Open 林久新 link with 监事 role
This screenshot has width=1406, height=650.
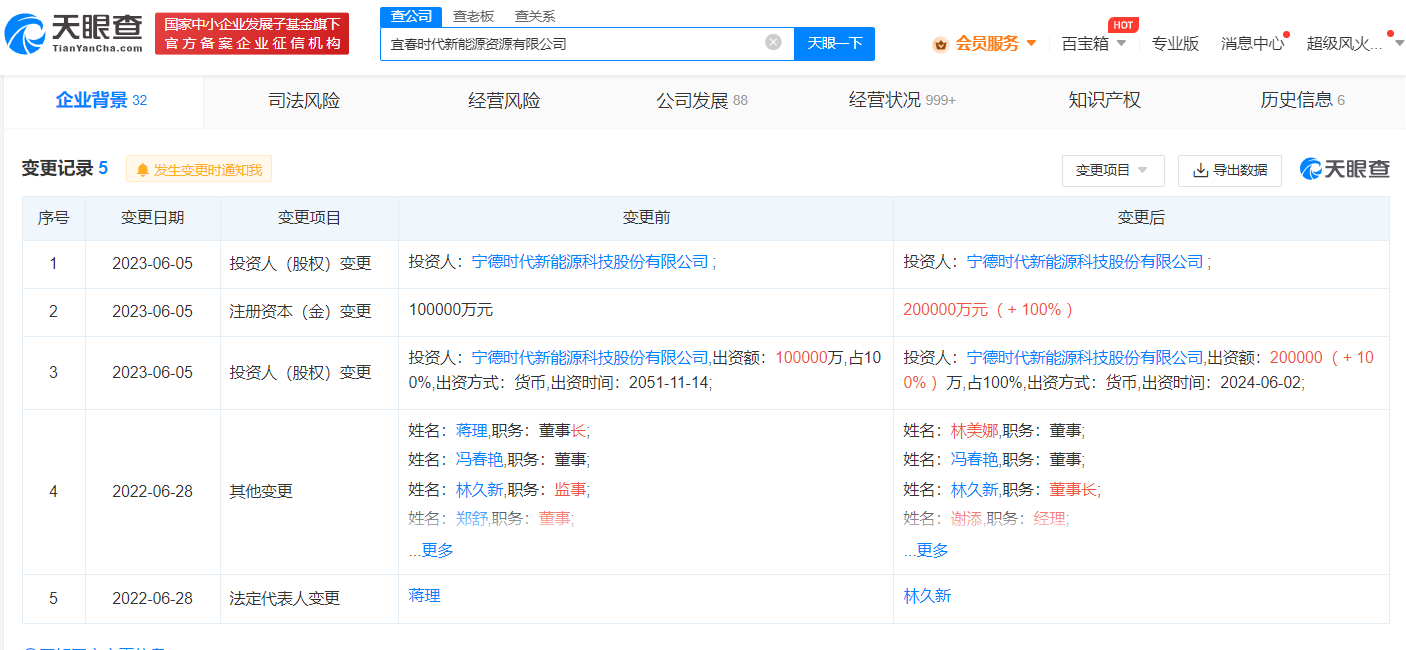pyautogui.click(x=479, y=489)
